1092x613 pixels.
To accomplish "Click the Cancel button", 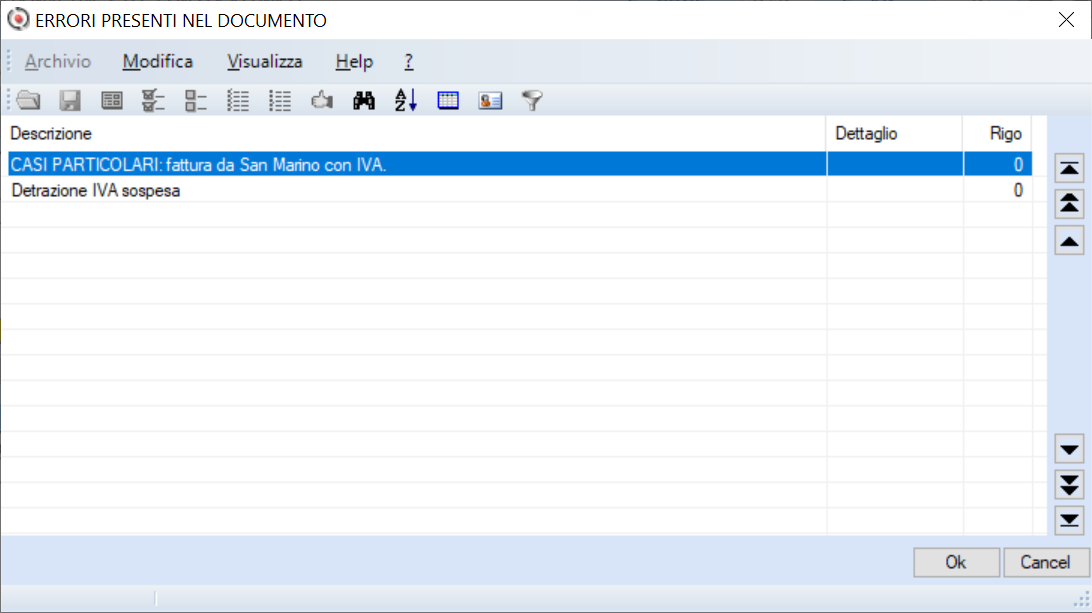I will tap(1045, 562).
